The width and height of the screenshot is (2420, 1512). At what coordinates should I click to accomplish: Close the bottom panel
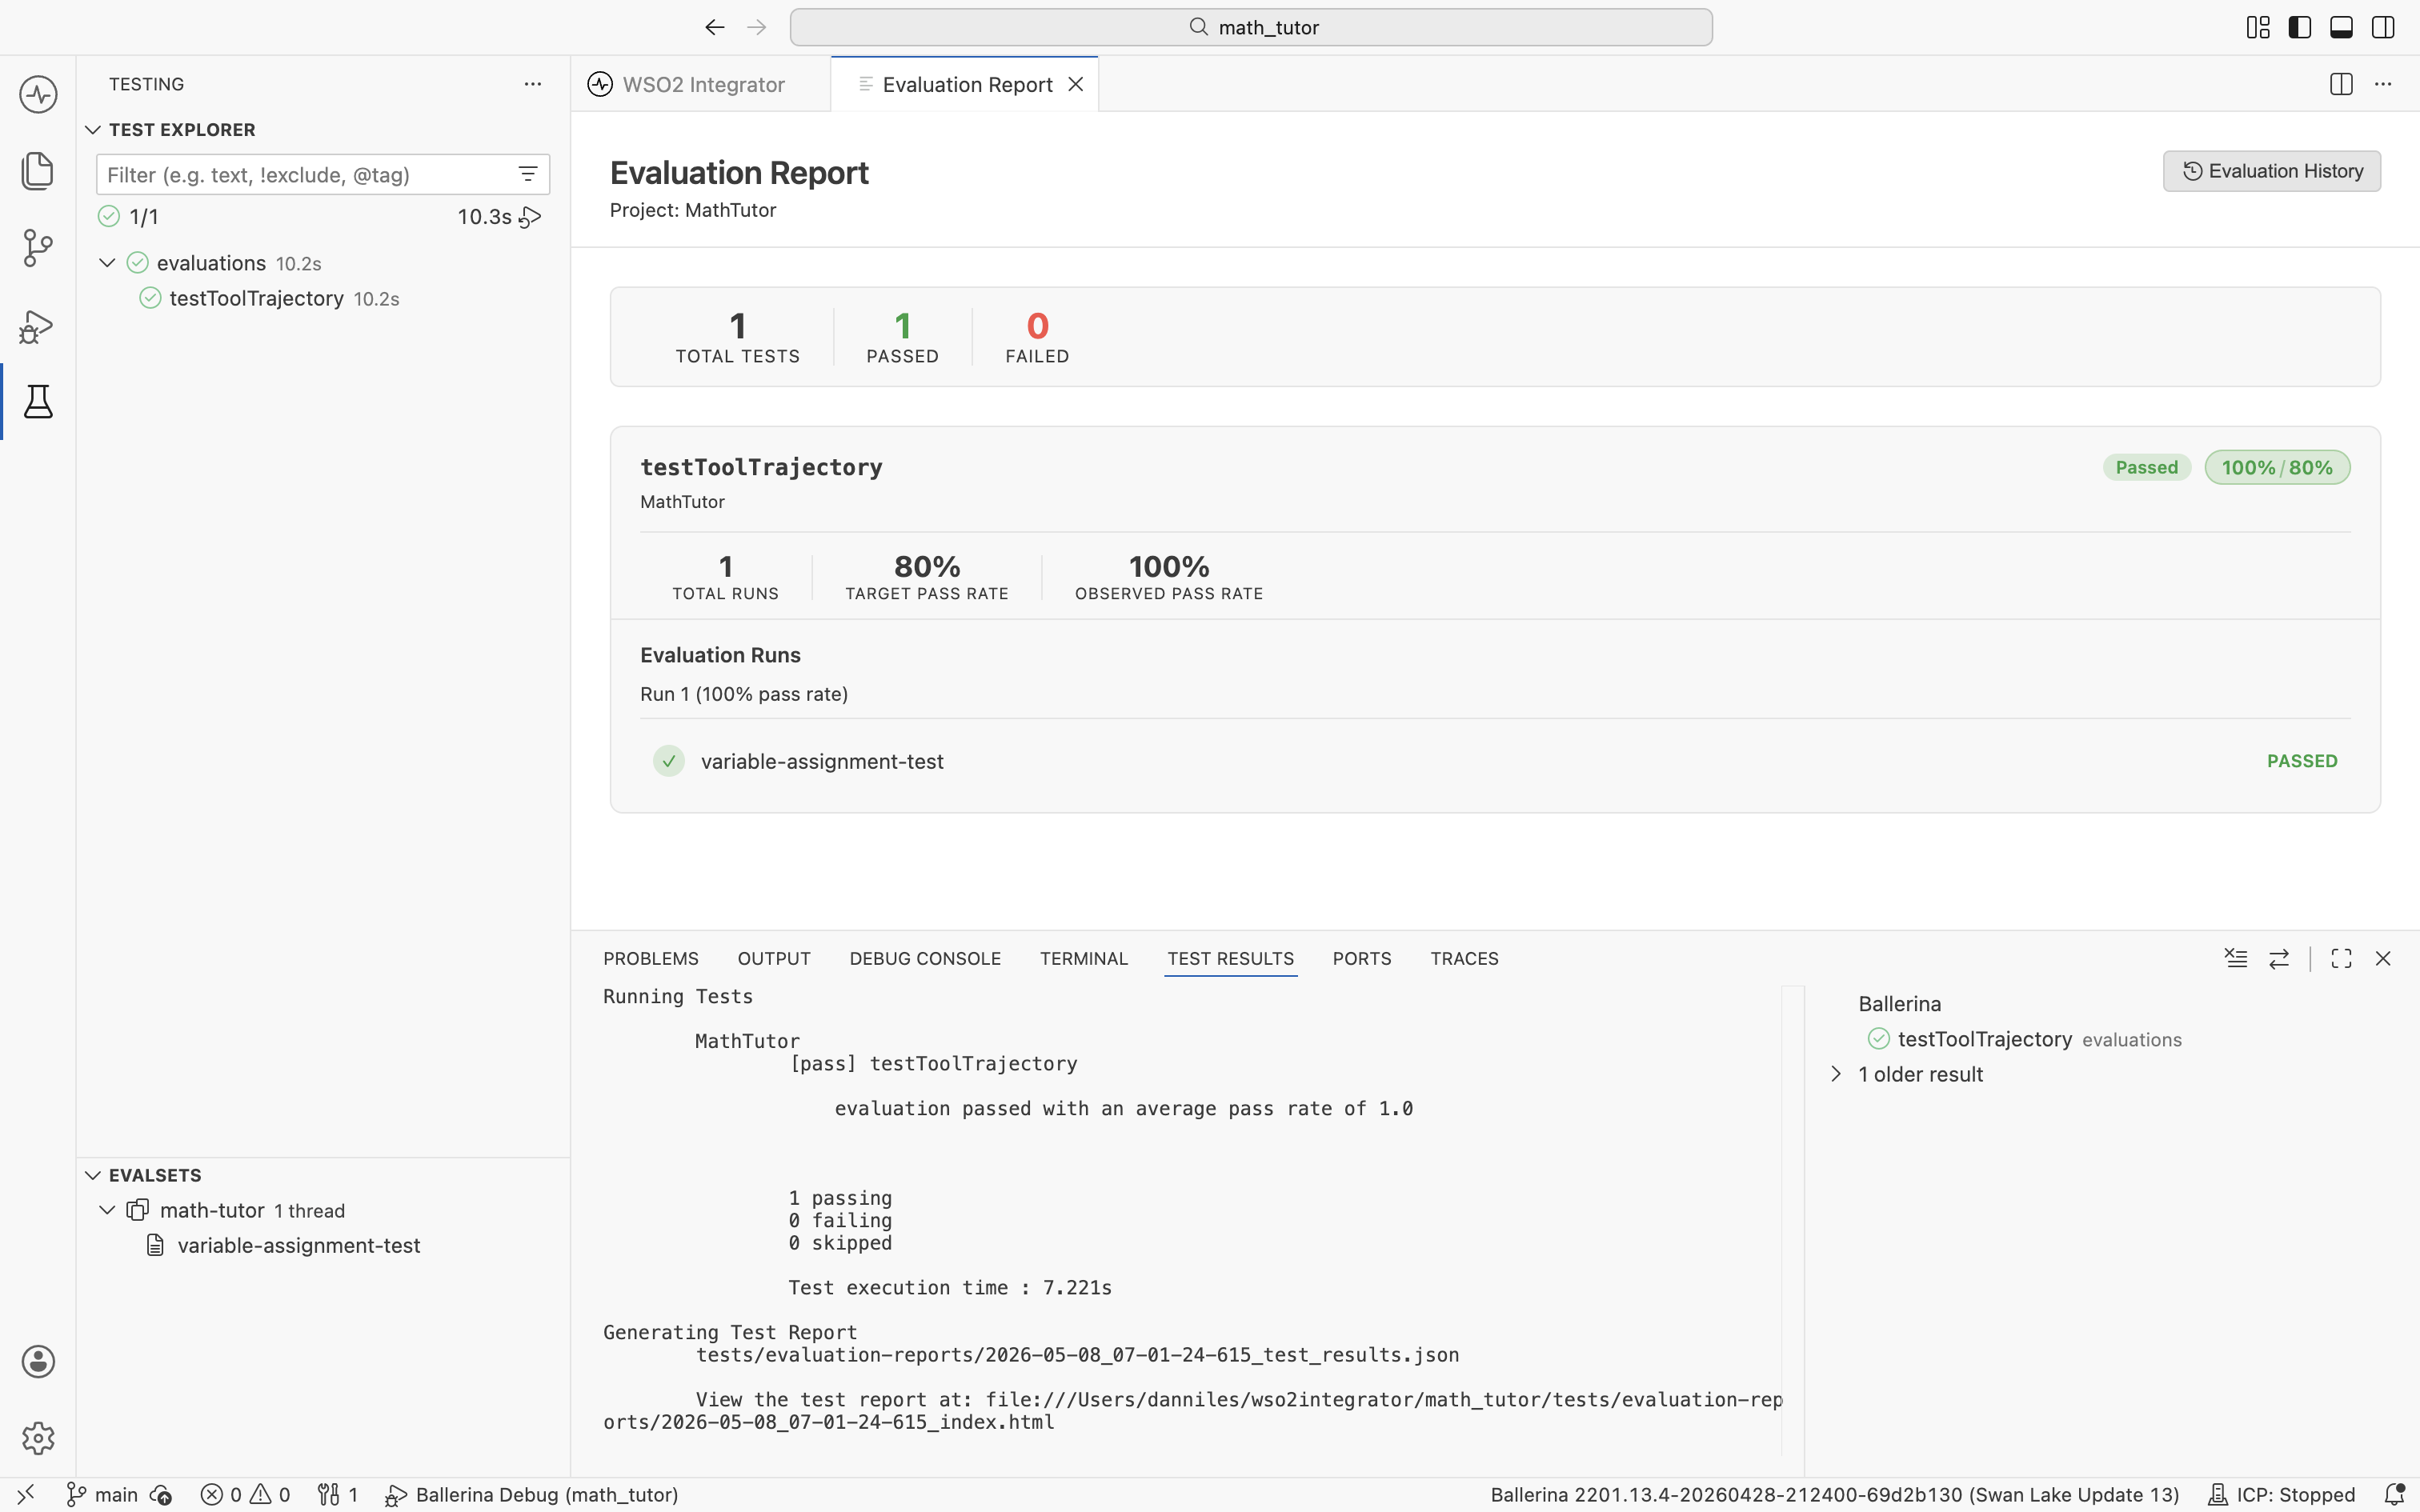[x=2383, y=958]
